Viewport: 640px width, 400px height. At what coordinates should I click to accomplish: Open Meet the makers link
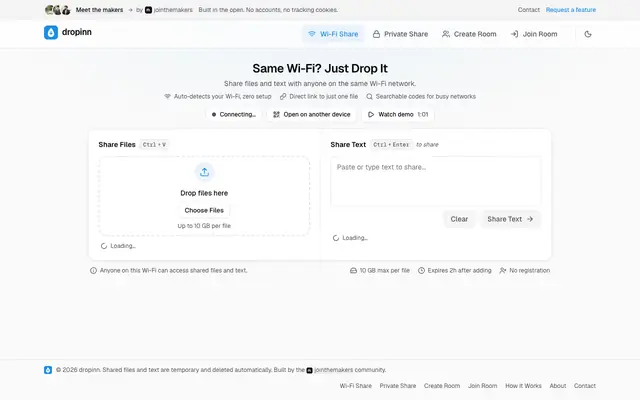(x=99, y=10)
